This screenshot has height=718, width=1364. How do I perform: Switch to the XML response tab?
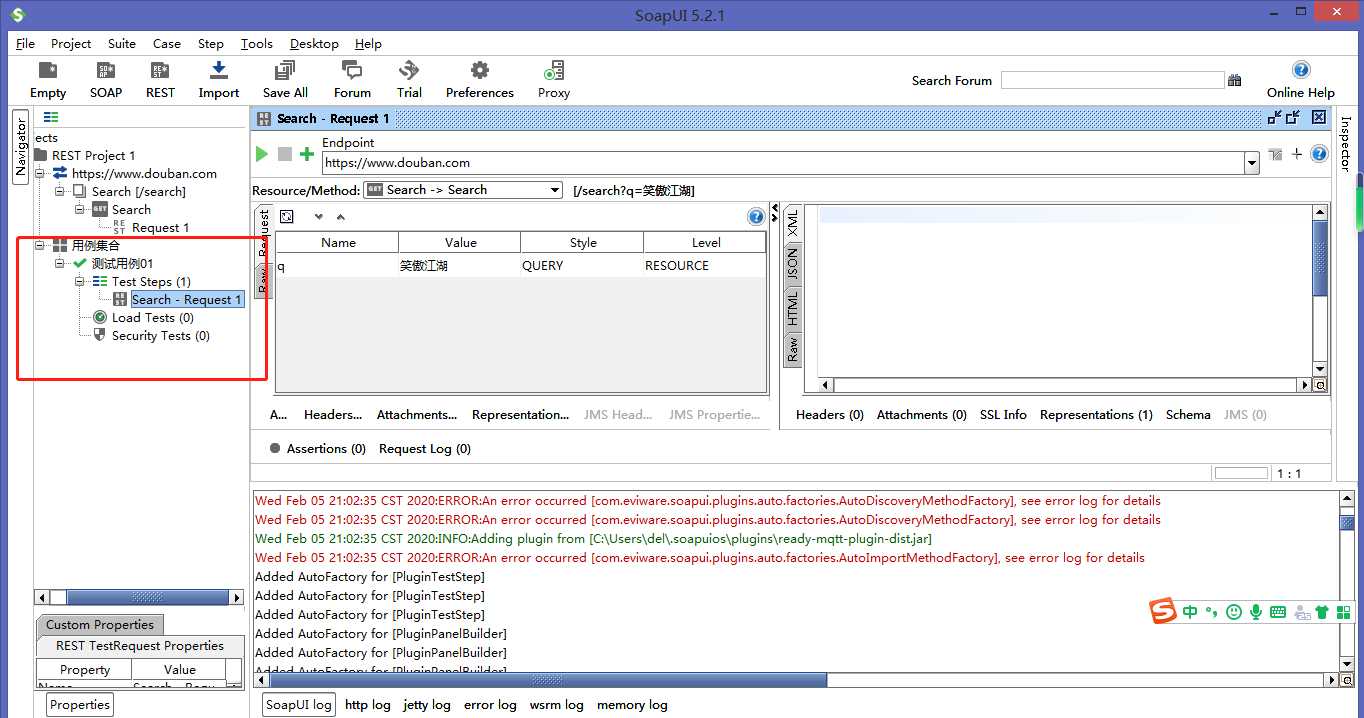tap(793, 223)
